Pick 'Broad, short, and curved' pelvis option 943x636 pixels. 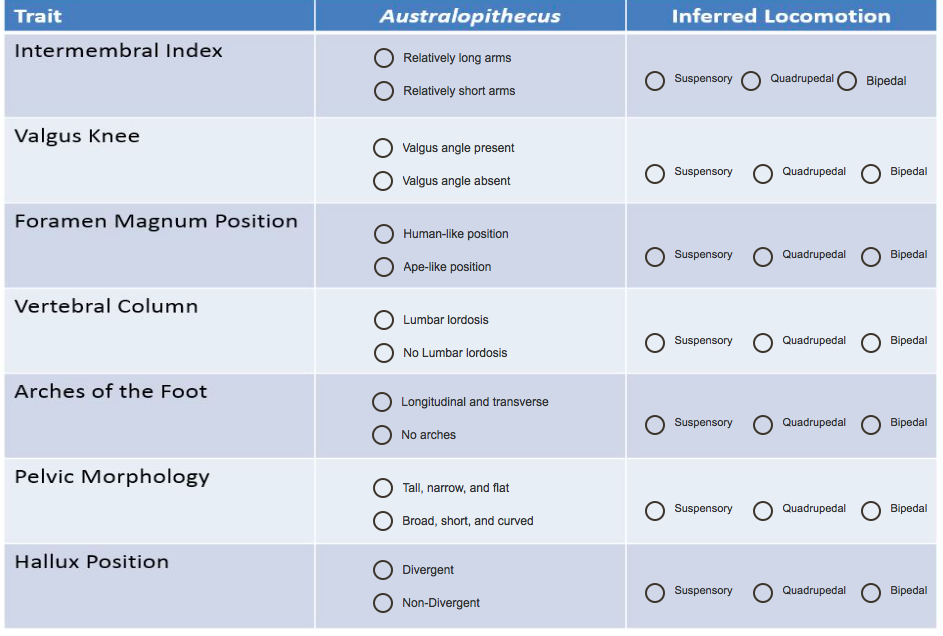[x=383, y=521]
